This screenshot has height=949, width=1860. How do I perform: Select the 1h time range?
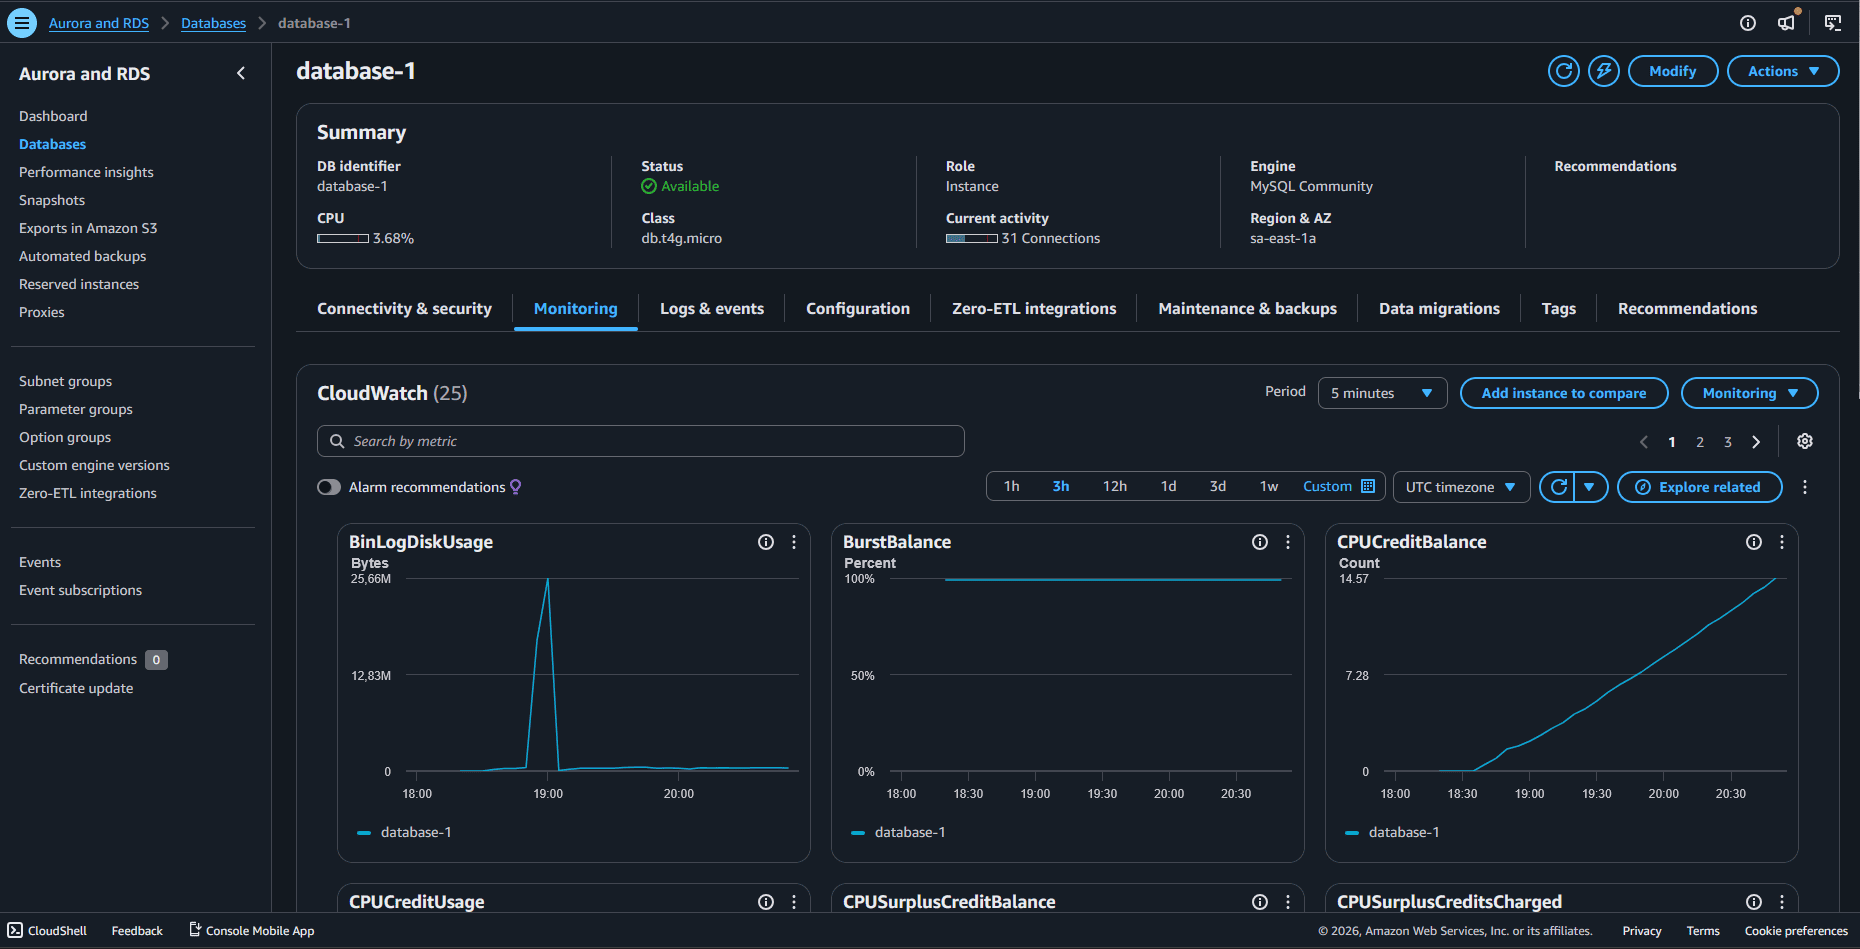tap(1012, 486)
